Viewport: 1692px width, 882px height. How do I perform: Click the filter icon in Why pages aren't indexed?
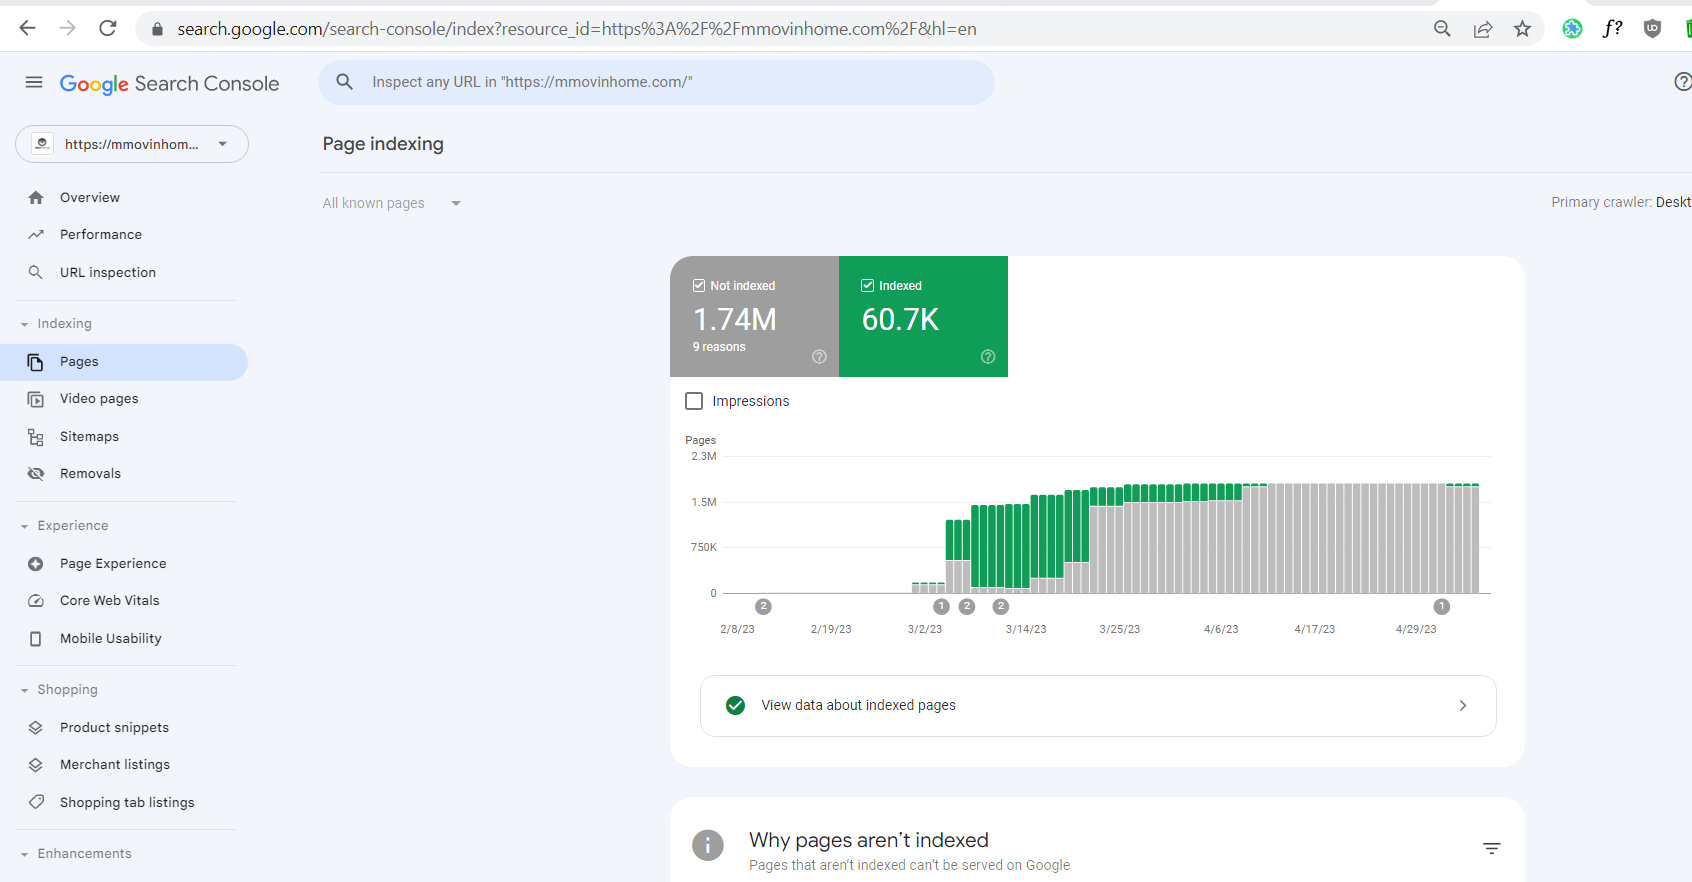click(1491, 849)
